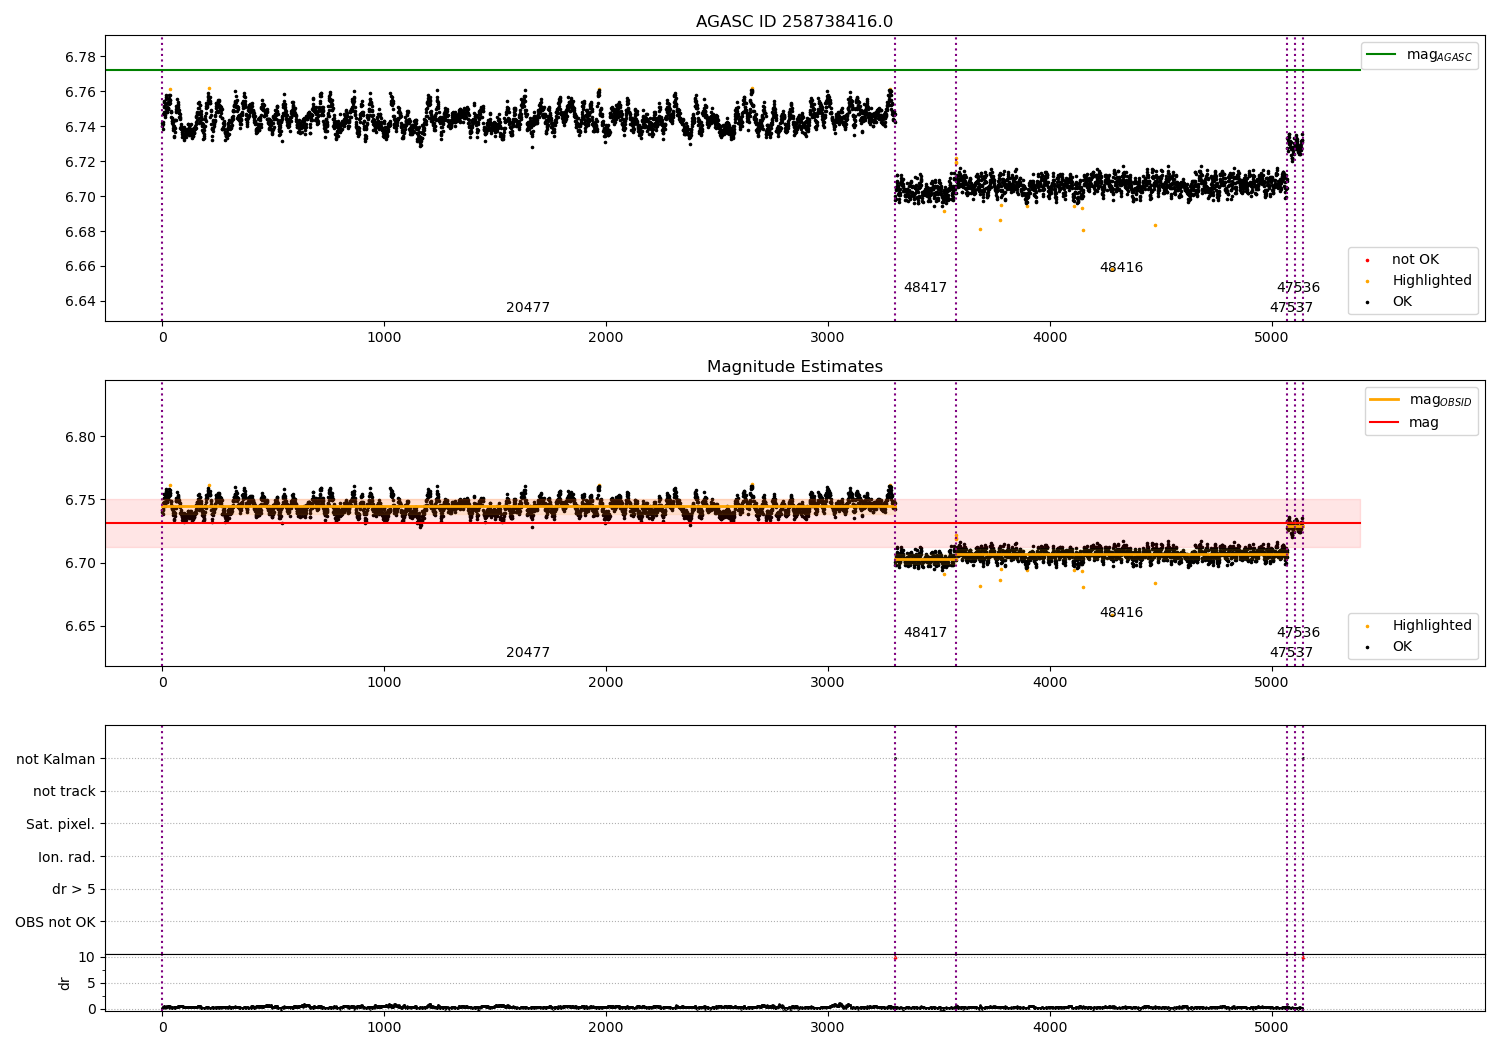
Task: Click obsid label 48417 in the top plot
Action: pos(925,288)
